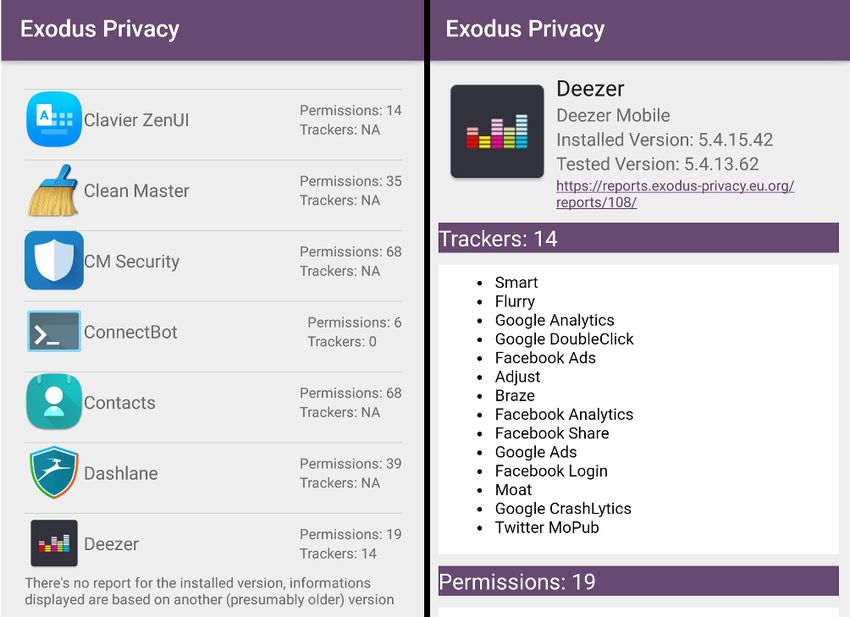Open the Dashlane app entry name
The width and height of the screenshot is (850, 617).
point(121,473)
